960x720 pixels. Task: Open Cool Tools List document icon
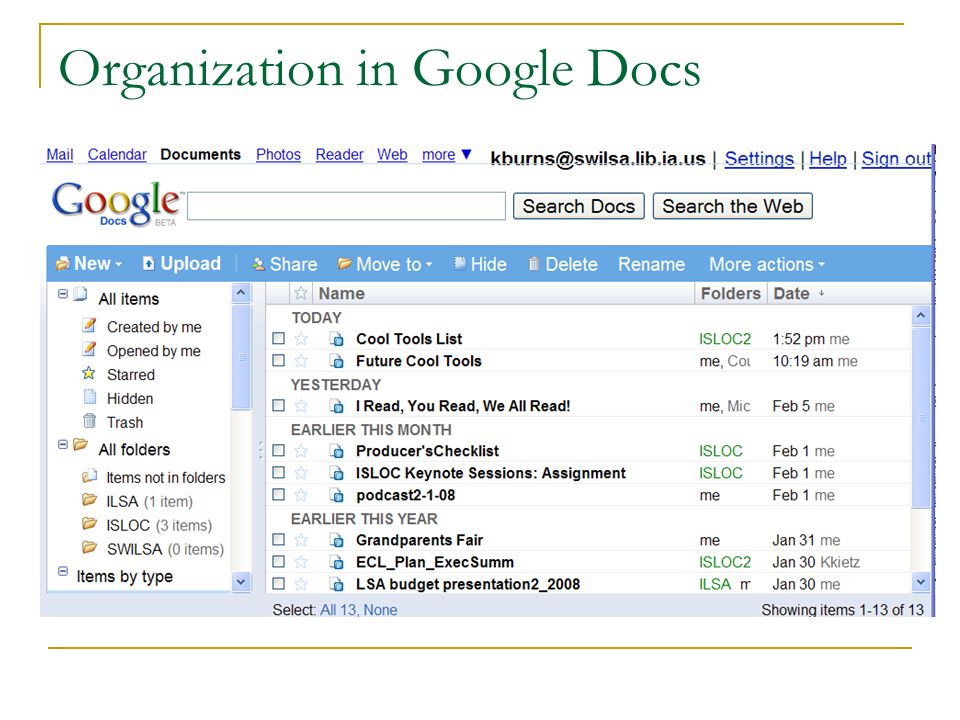[x=336, y=339]
